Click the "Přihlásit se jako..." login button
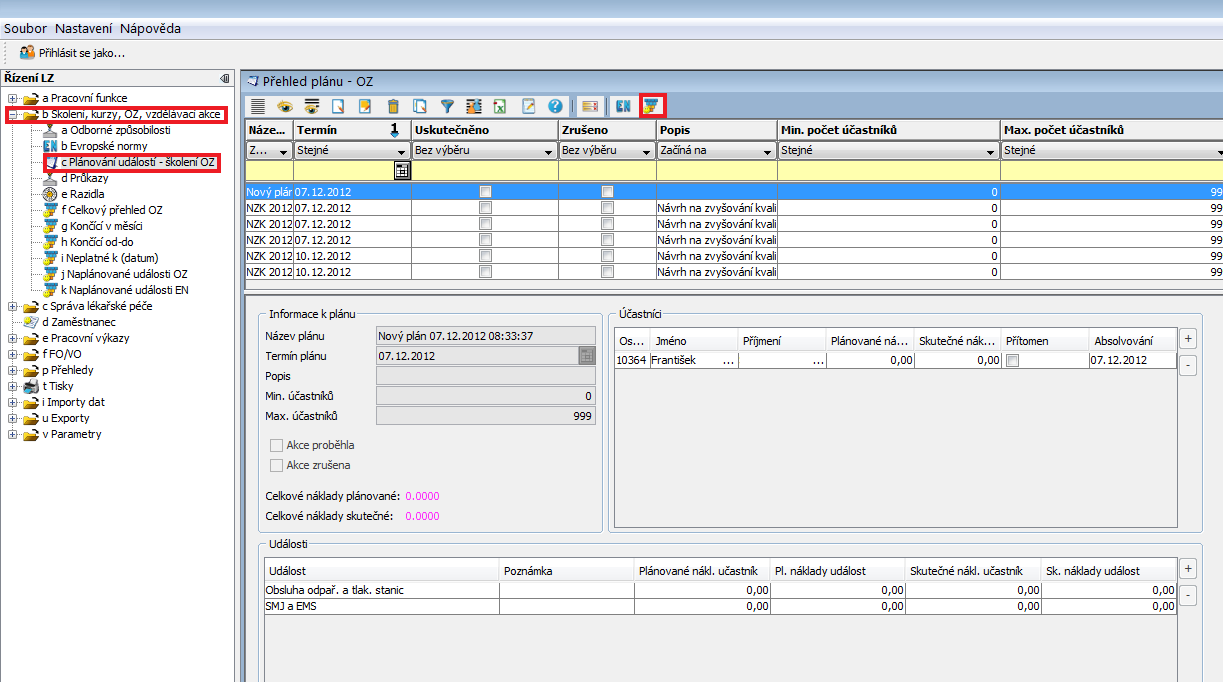 point(72,52)
